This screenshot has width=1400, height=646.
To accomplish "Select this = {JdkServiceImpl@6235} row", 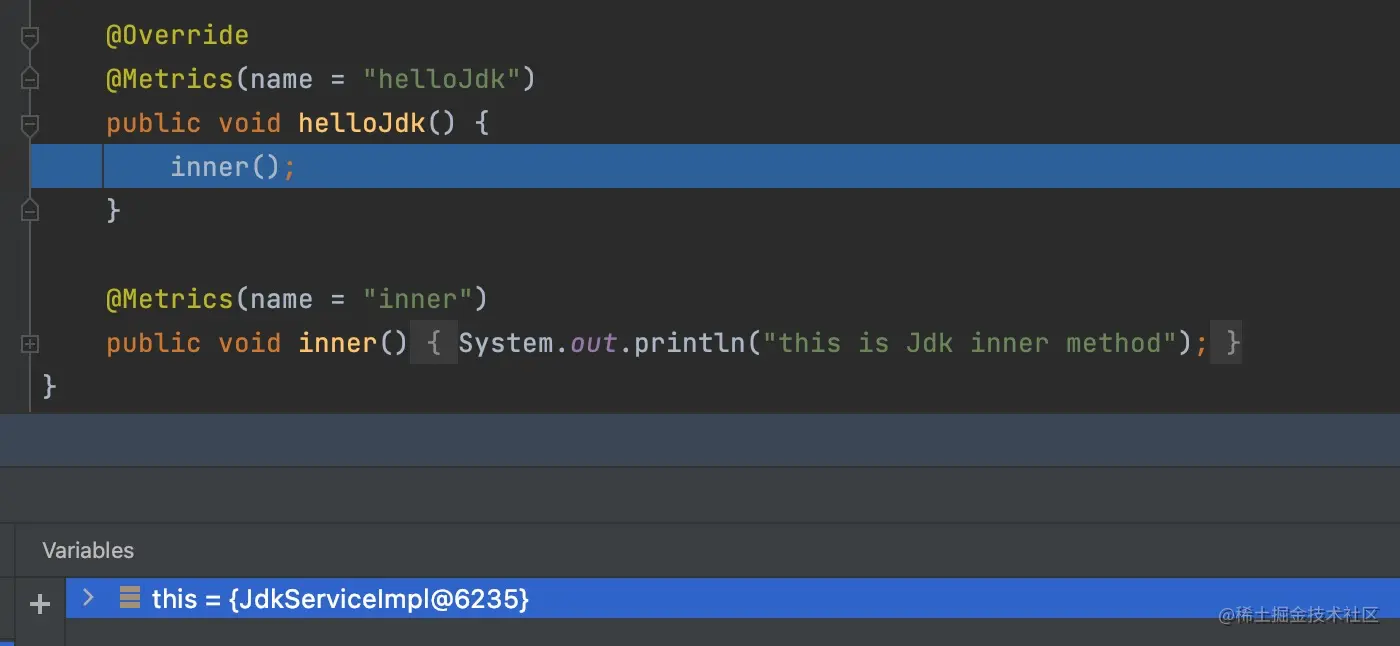I will (x=732, y=598).
